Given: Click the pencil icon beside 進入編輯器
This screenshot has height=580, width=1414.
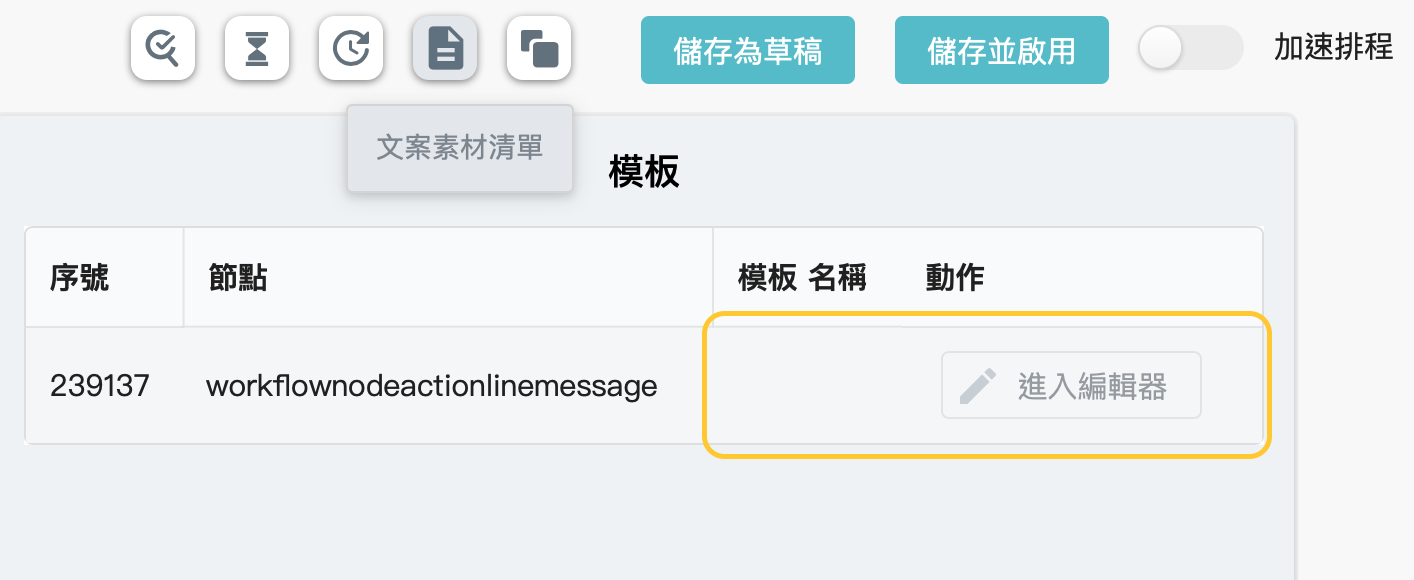Looking at the screenshot, I should tap(977, 386).
